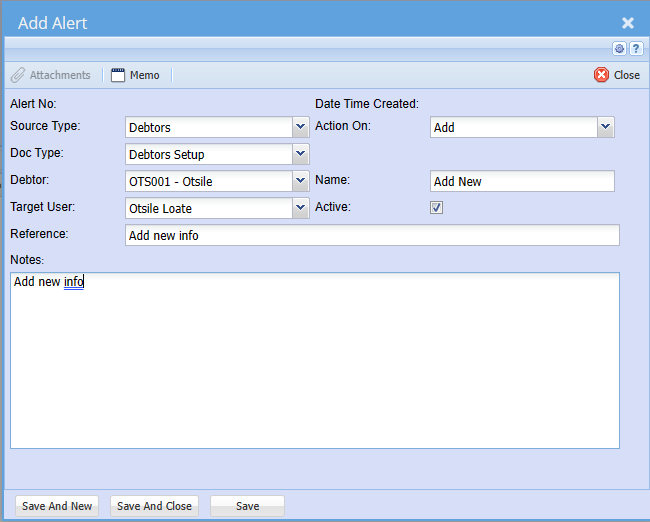650x522 pixels.
Task: Click the Save button
Action: pyautogui.click(x=247, y=506)
